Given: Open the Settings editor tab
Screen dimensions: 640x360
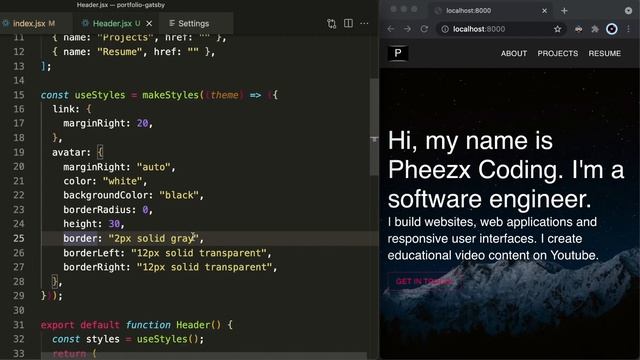Looking at the screenshot, I should [193, 23].
